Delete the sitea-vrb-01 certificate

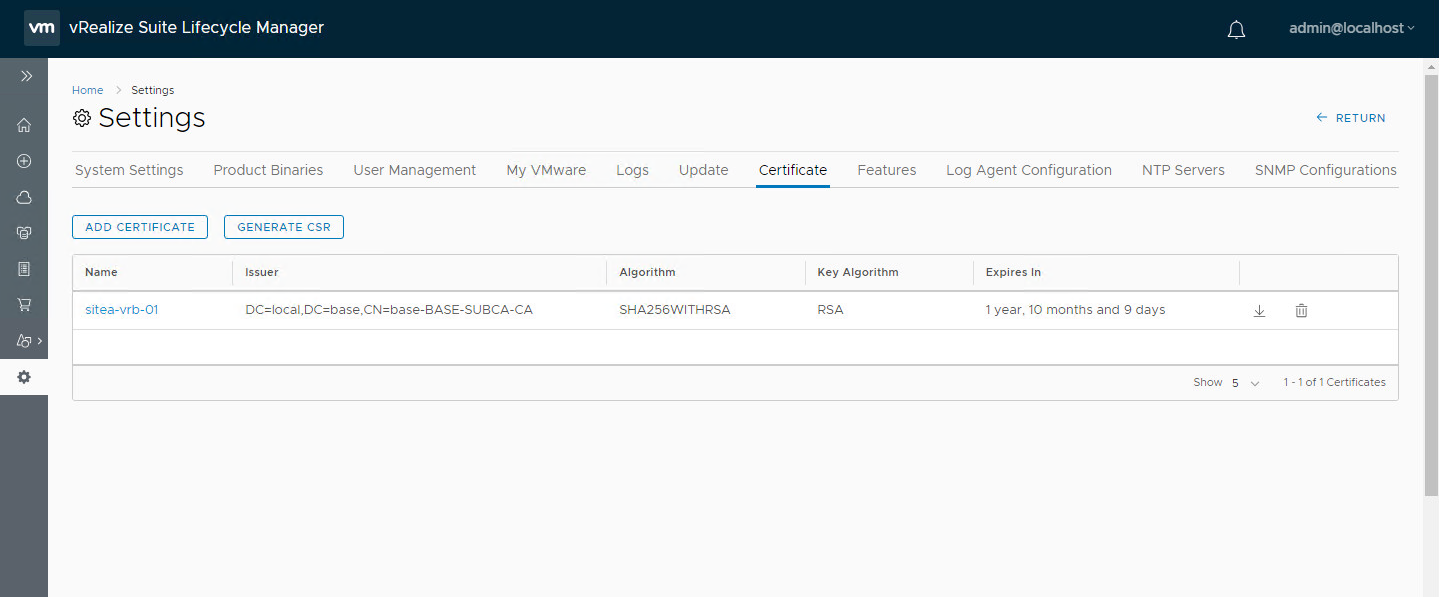tap(1301, 311)
